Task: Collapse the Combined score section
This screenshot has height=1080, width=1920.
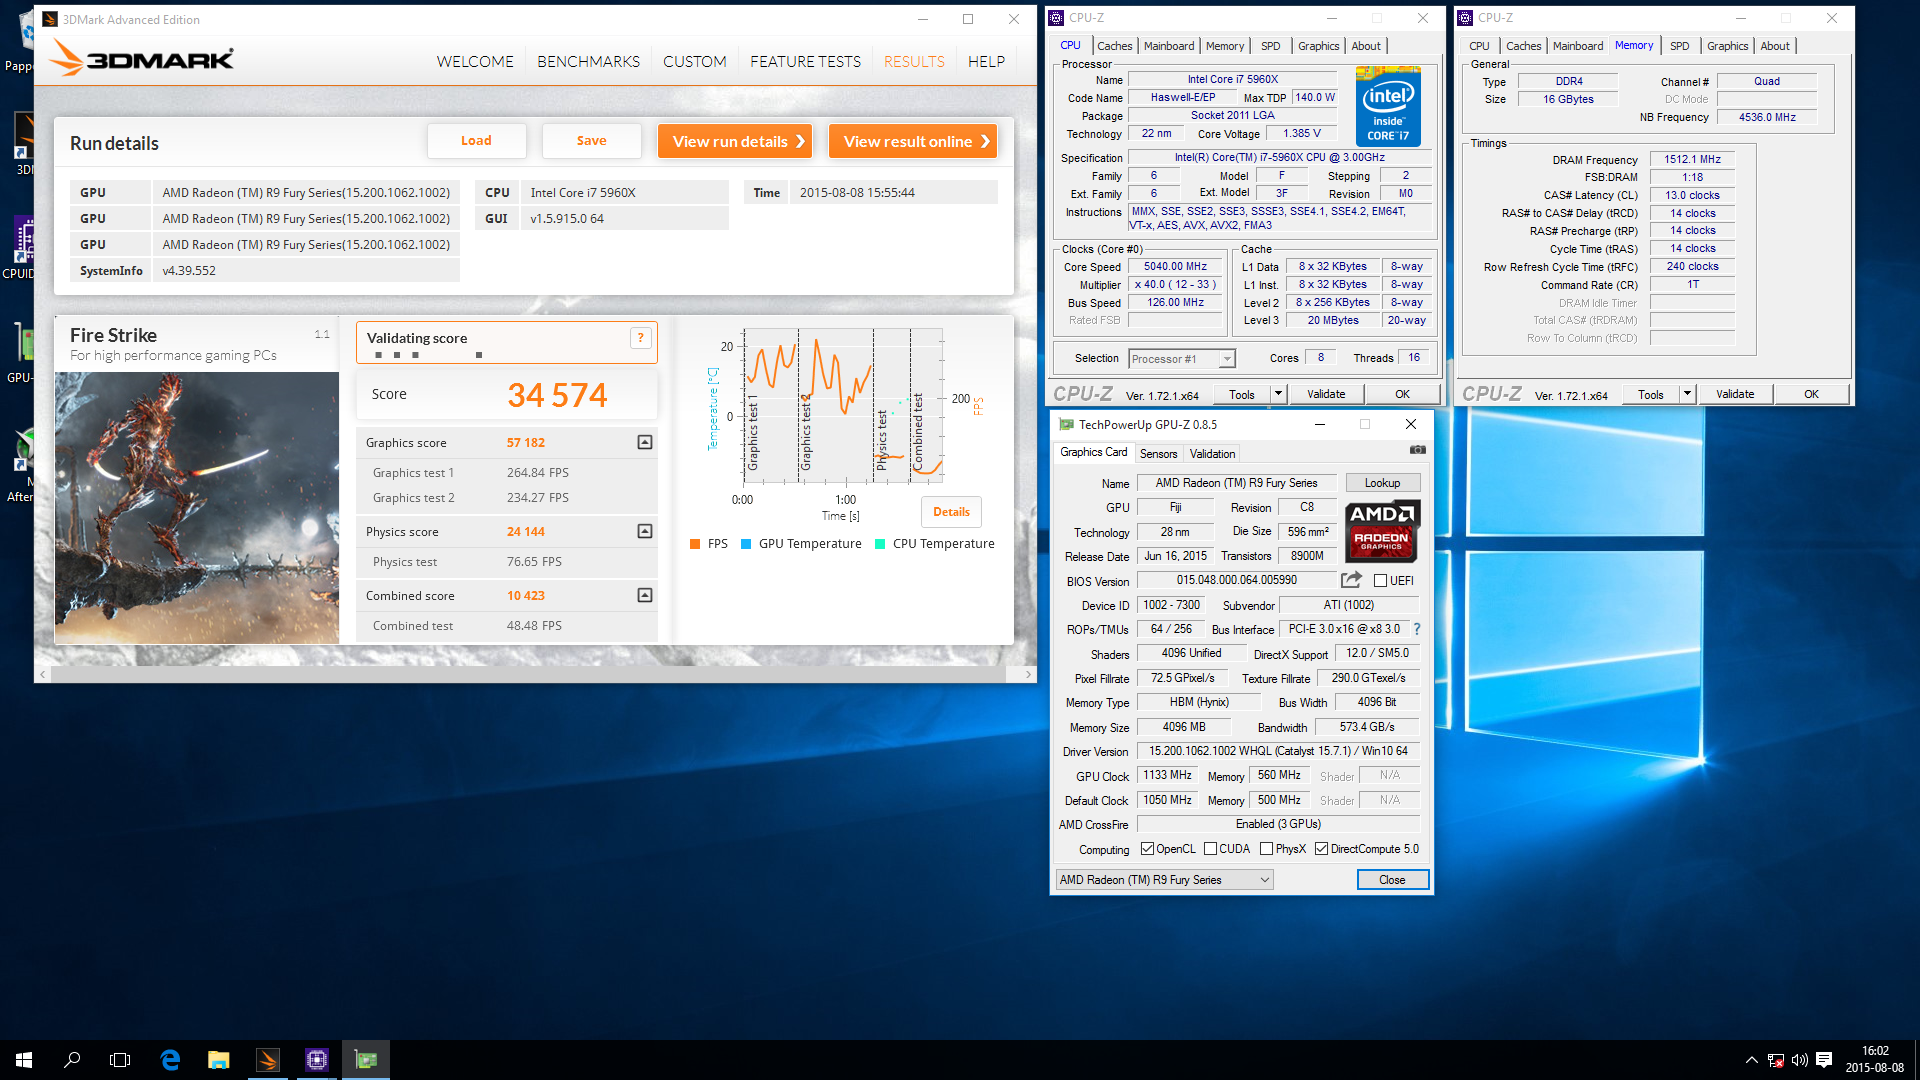Action: click(645, 595)
